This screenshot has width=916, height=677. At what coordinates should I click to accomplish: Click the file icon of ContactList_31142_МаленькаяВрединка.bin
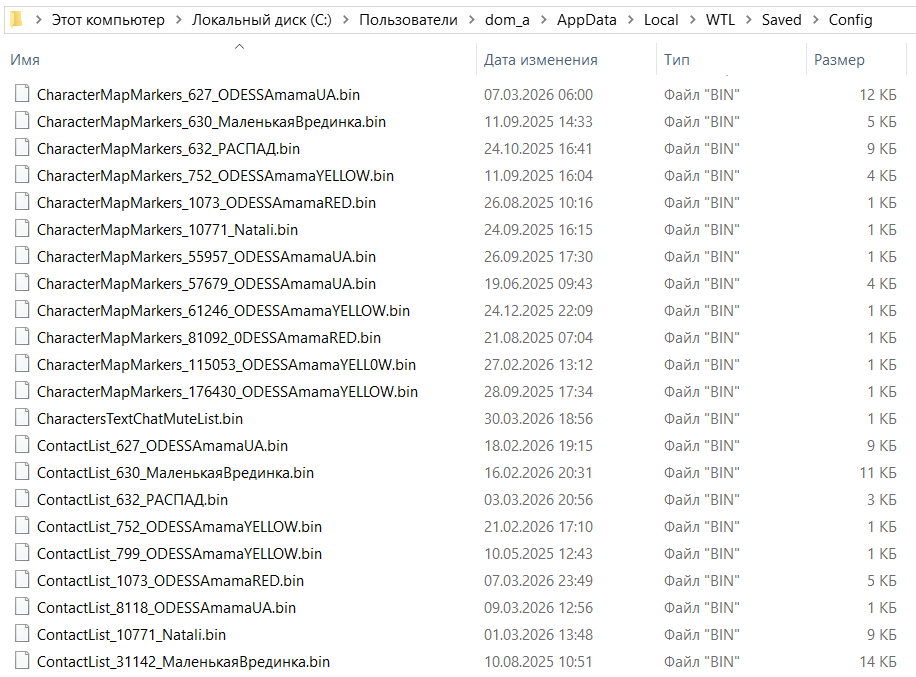pyautogui.click(x=22, y=662)
